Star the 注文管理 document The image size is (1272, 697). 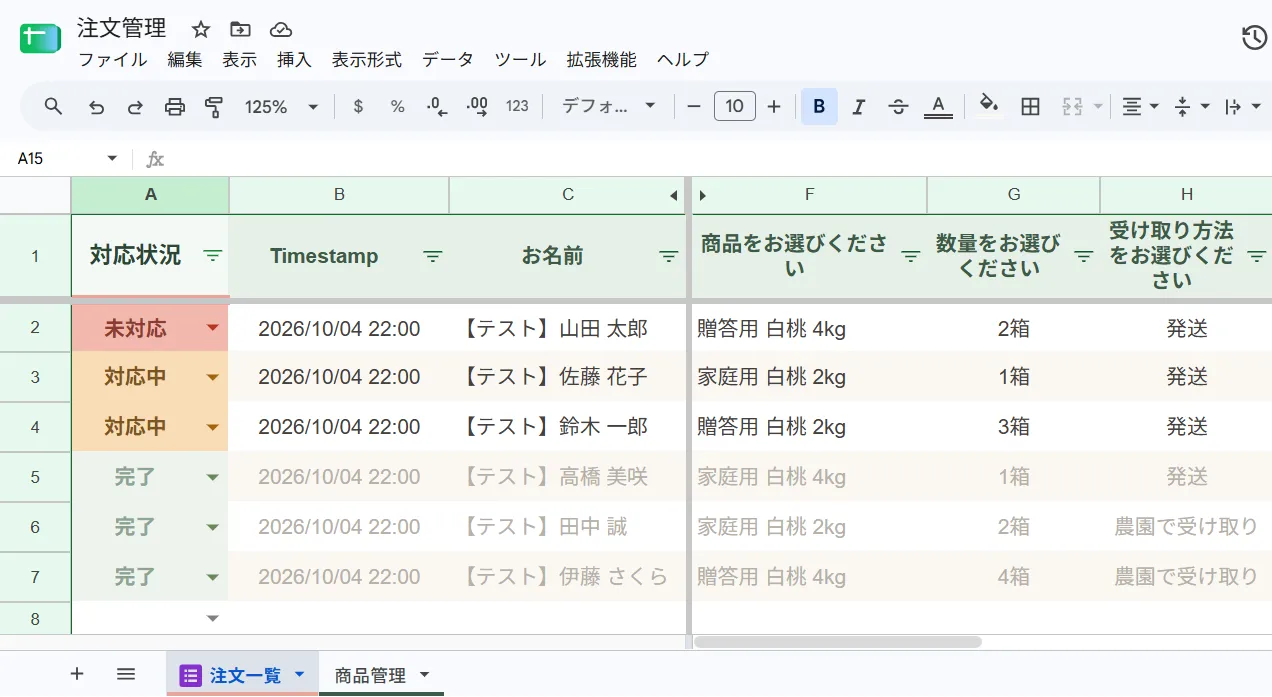(x=201, y=29)
